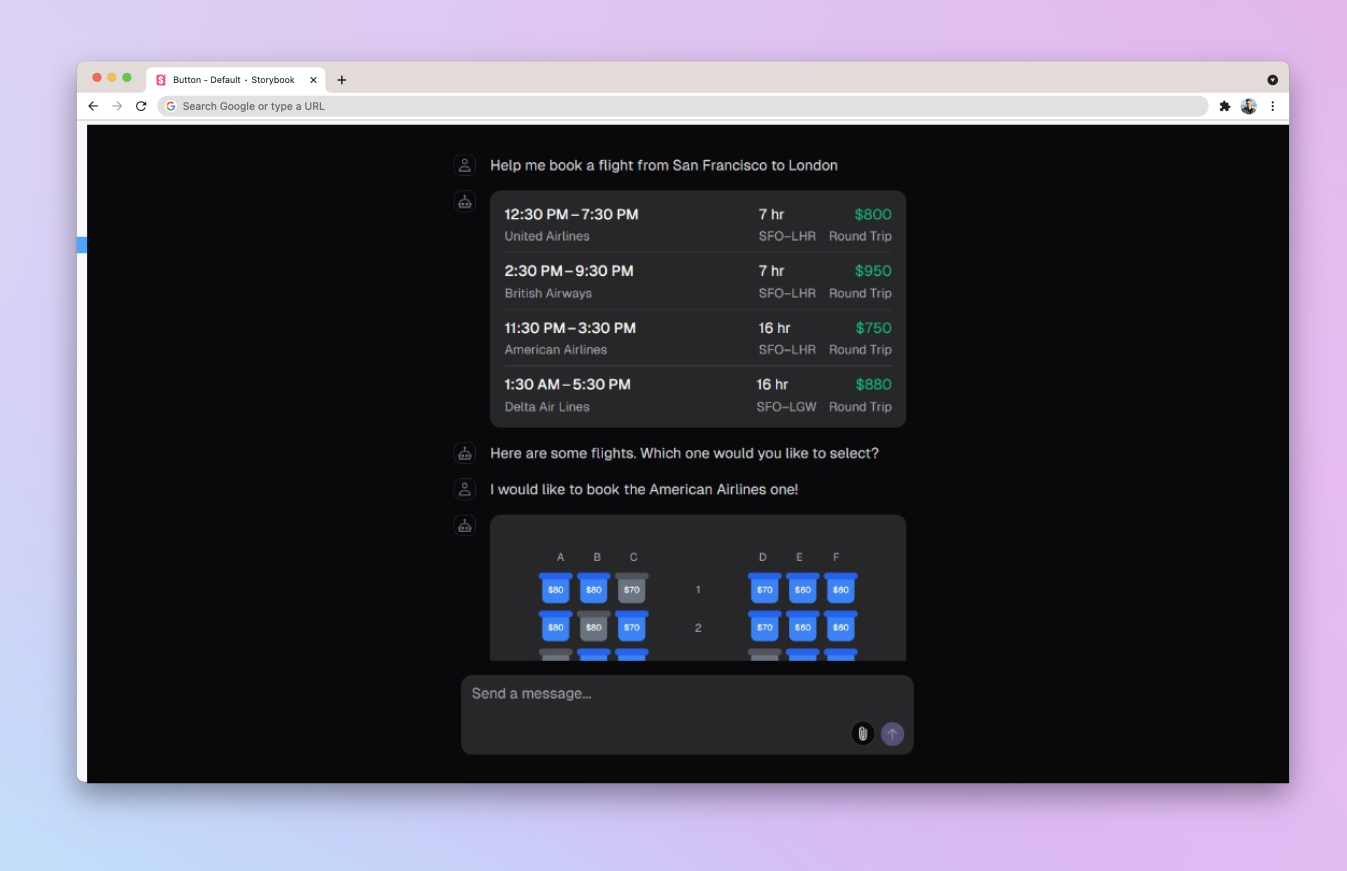This screenshot has width=1347, height=871.
Task: Select seat 1F priced $60
Action: click(x=841, y=588)
